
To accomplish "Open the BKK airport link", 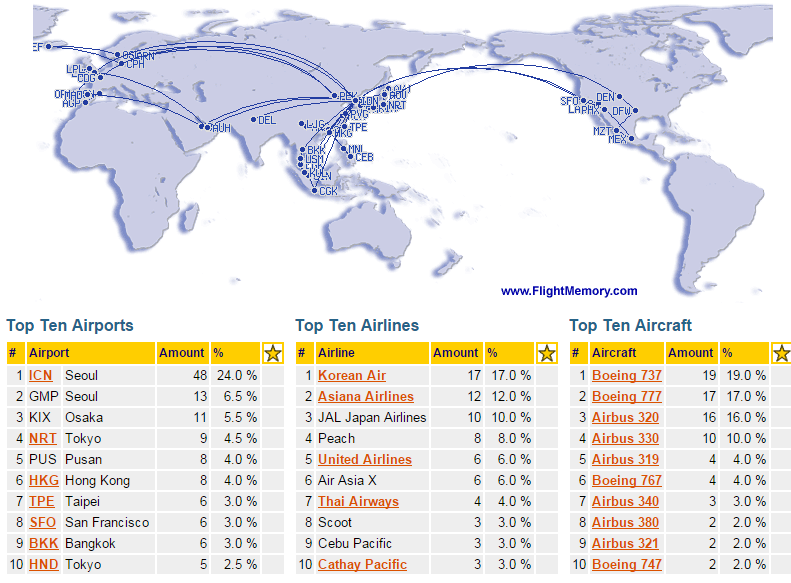I will 43,543.
